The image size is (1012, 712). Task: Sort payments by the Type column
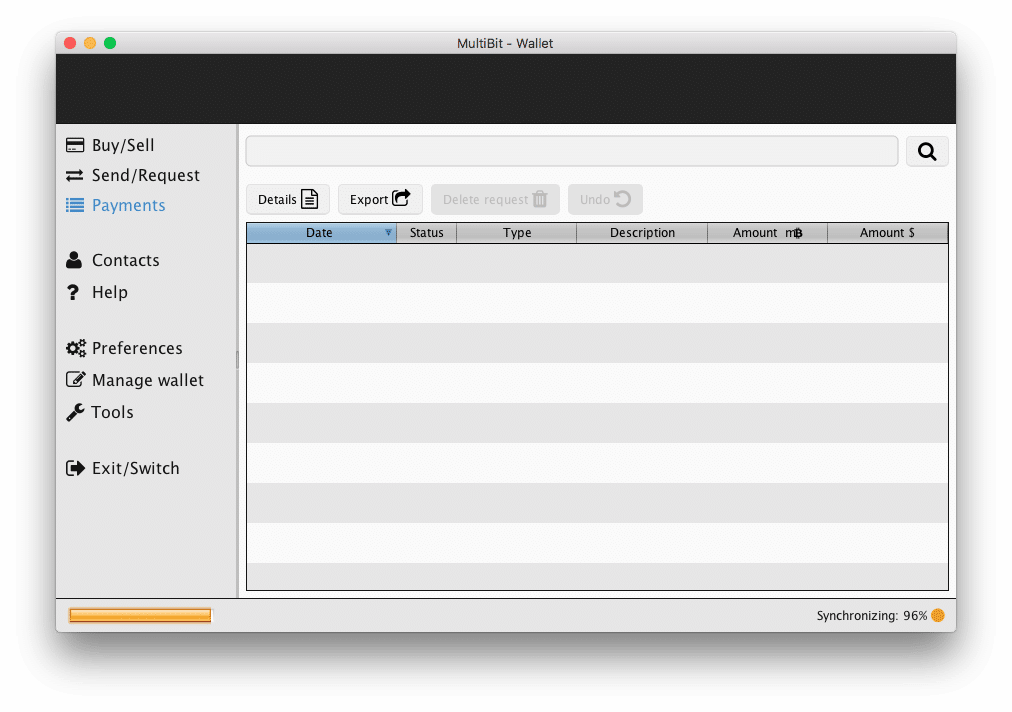coord(517,233)
